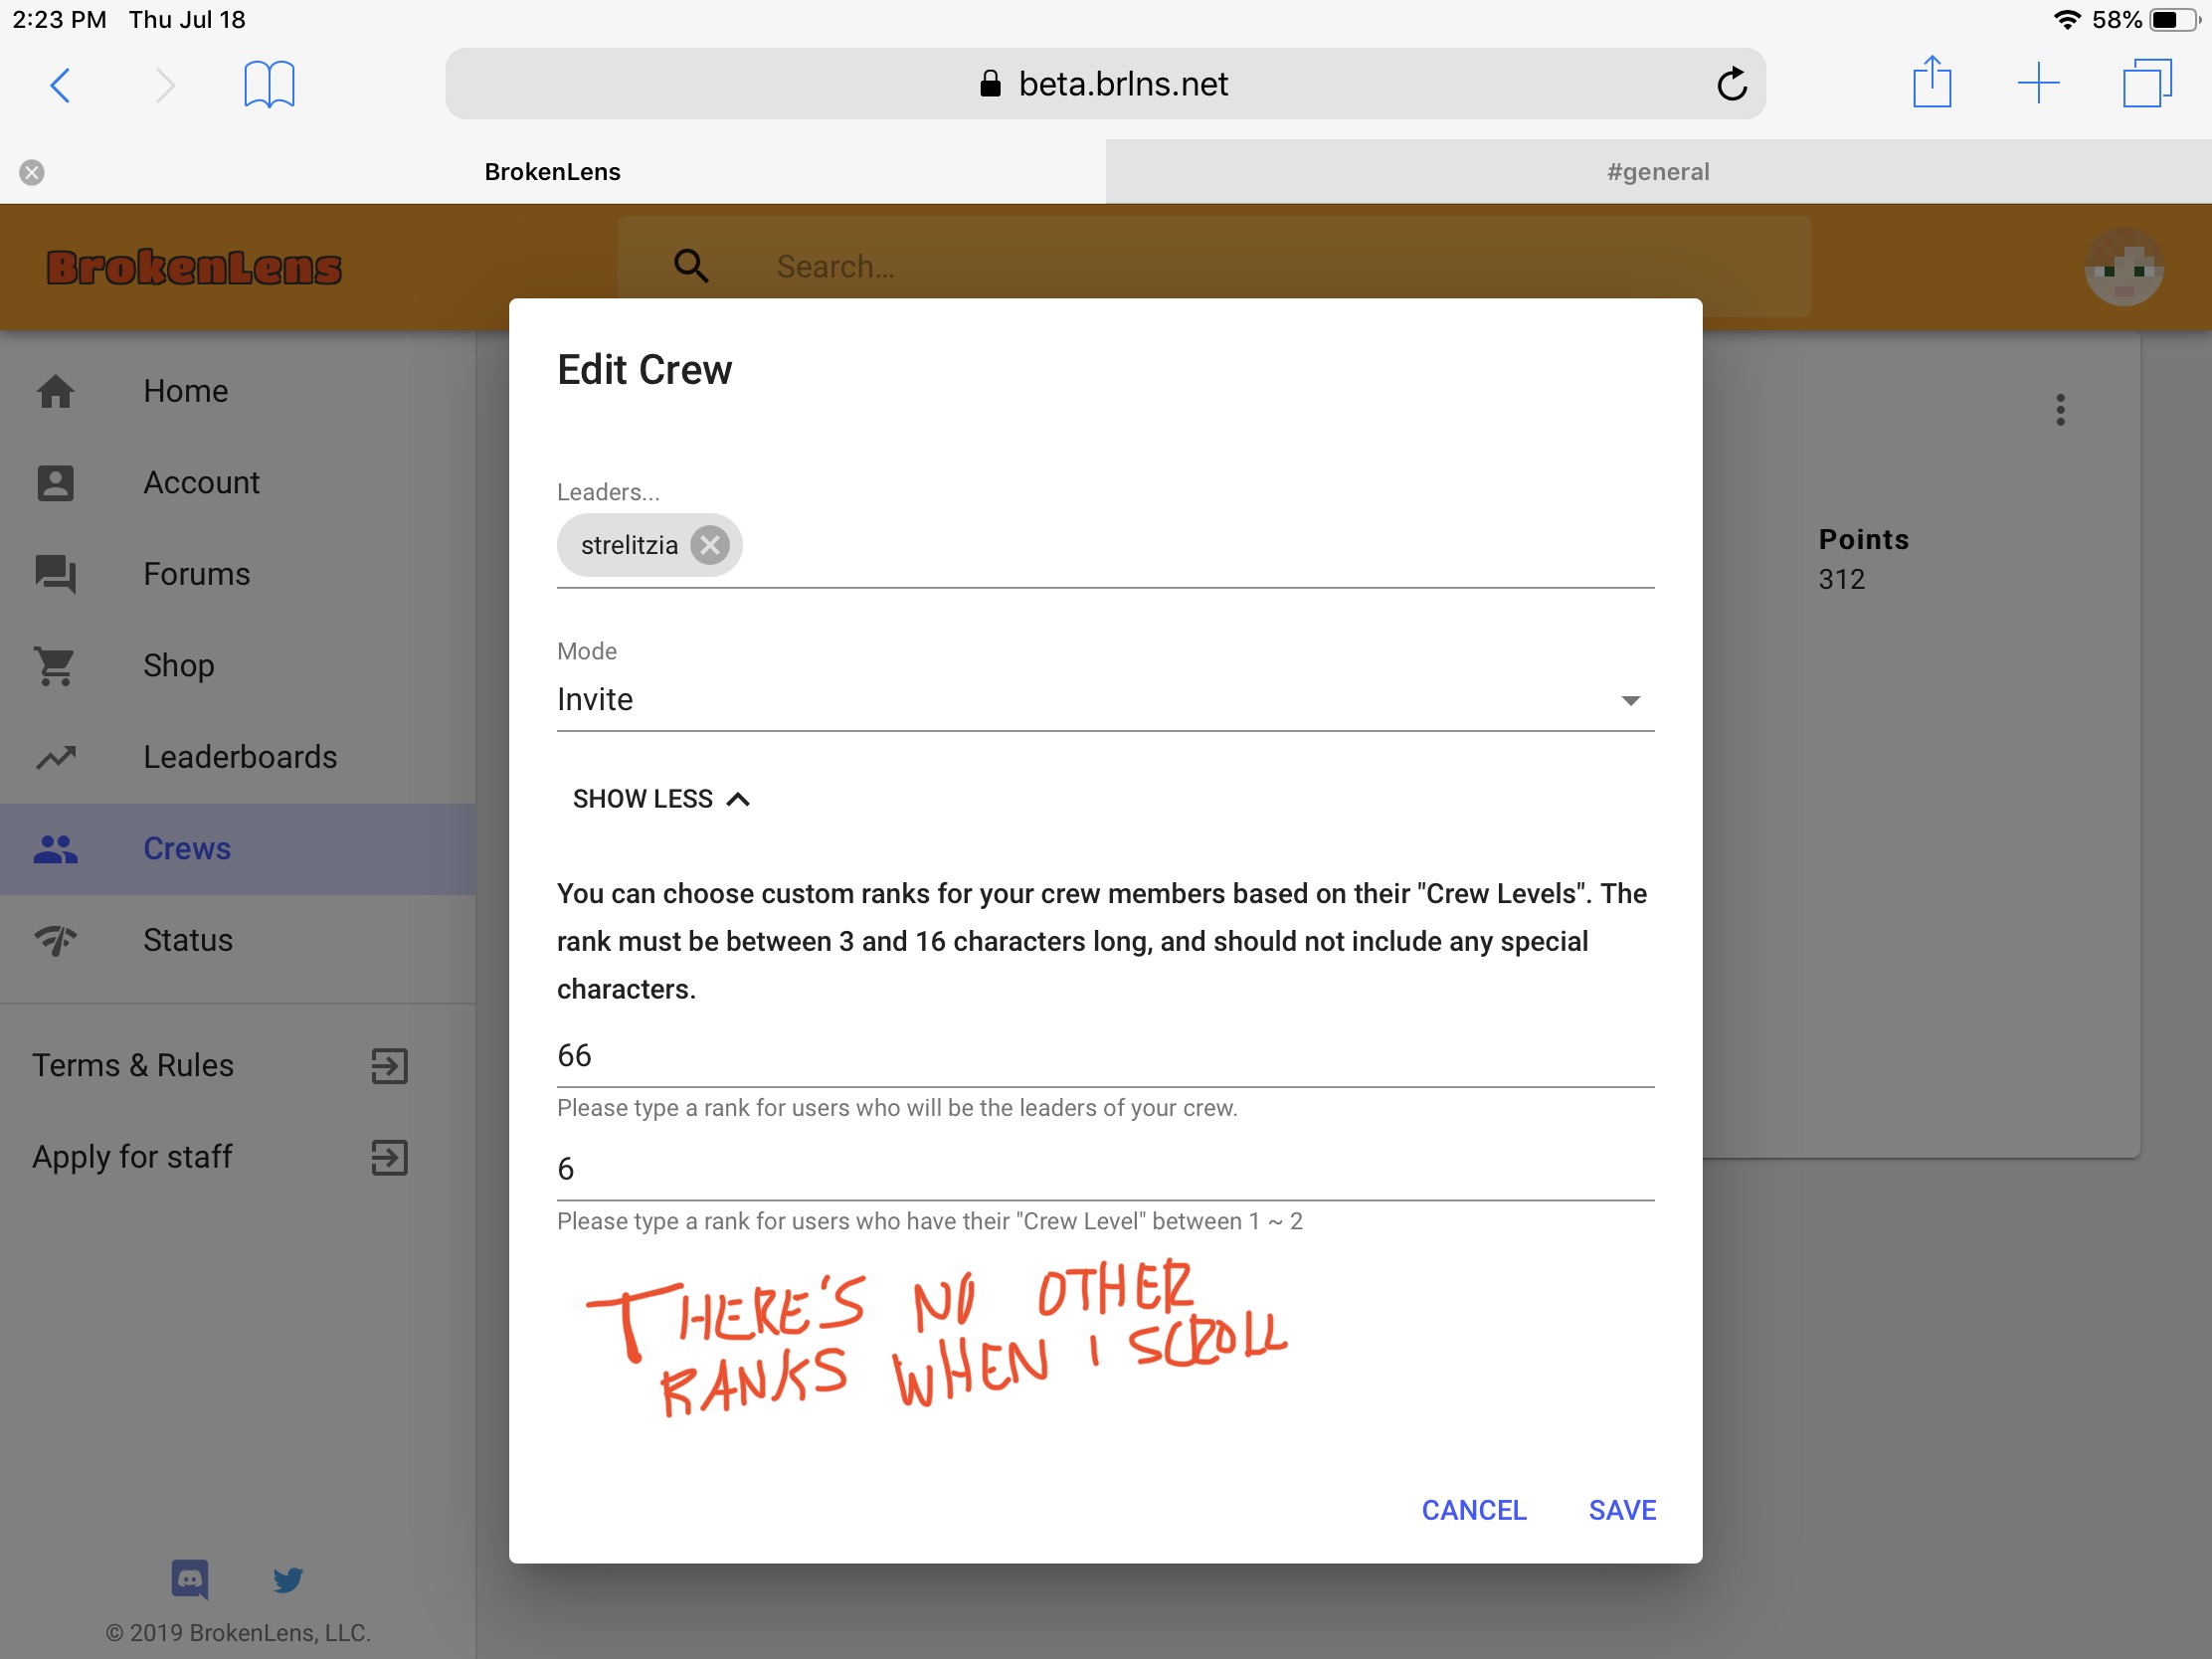Click the leaders rank field containing 66
Screen dimensions: 2212x1659
click(x=1105, y=1056)
